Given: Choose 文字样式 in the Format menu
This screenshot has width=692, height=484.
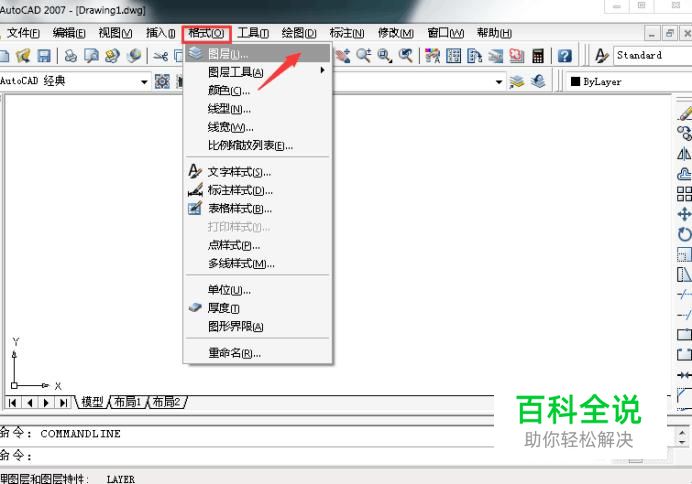Looking at the screenshot, I should (x=257, y=172).
